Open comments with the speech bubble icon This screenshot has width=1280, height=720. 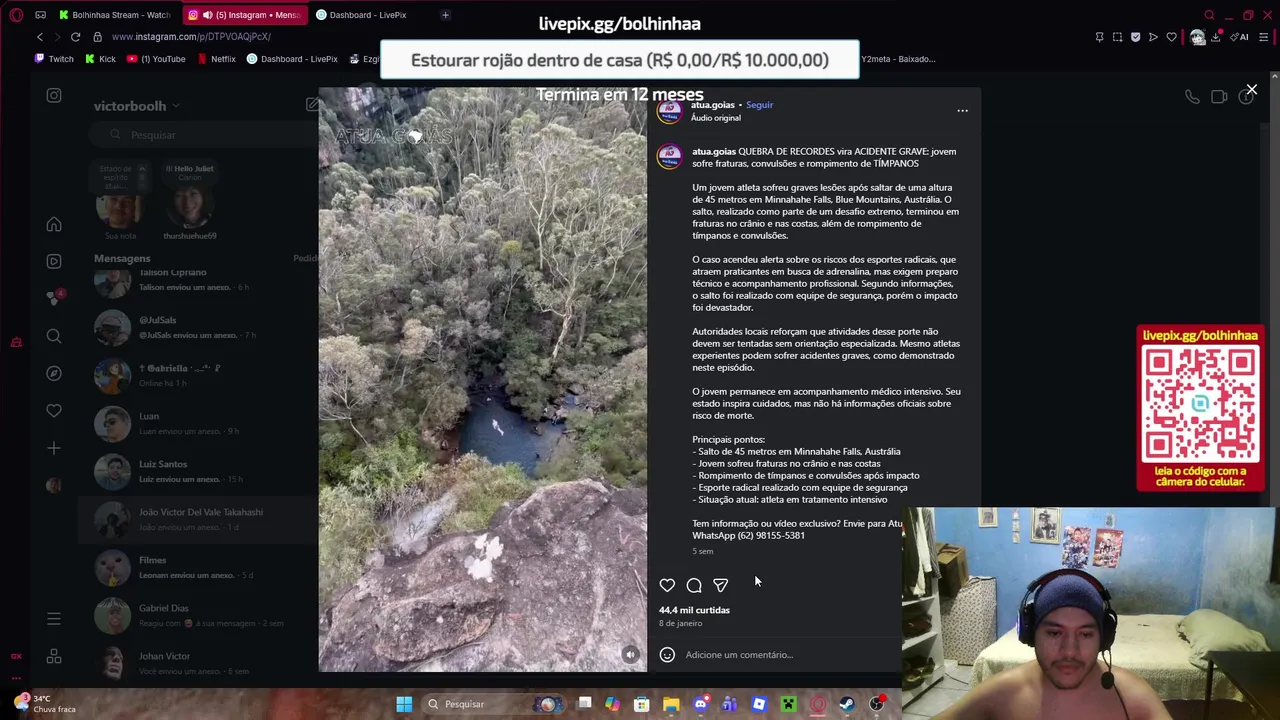click(694, 585)
